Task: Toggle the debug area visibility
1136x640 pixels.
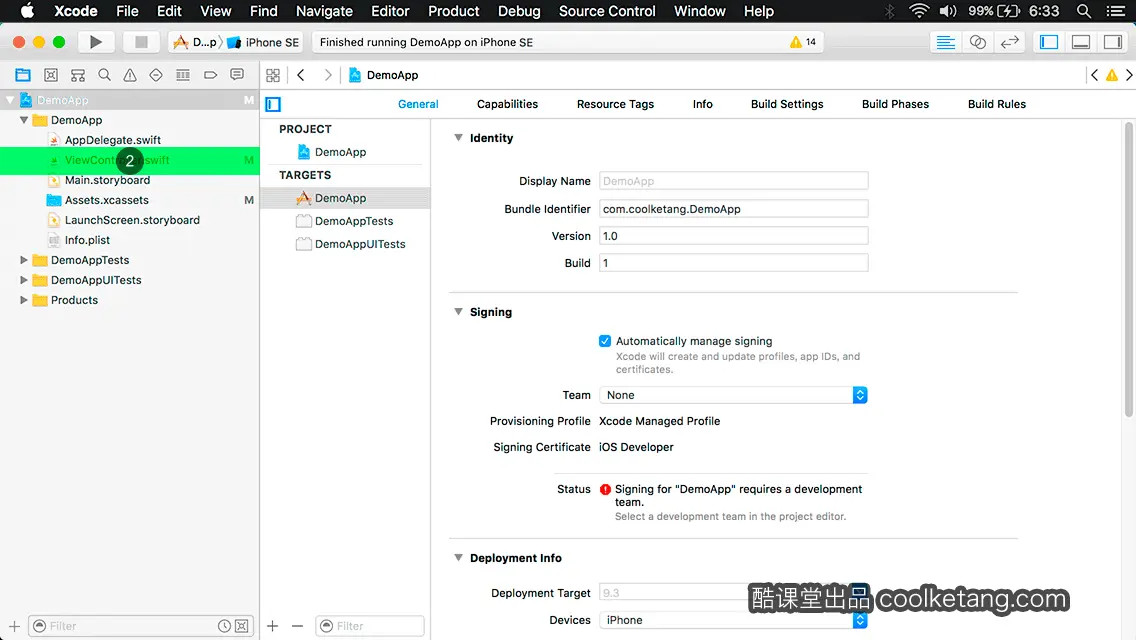Action: tap(1081, 42)
